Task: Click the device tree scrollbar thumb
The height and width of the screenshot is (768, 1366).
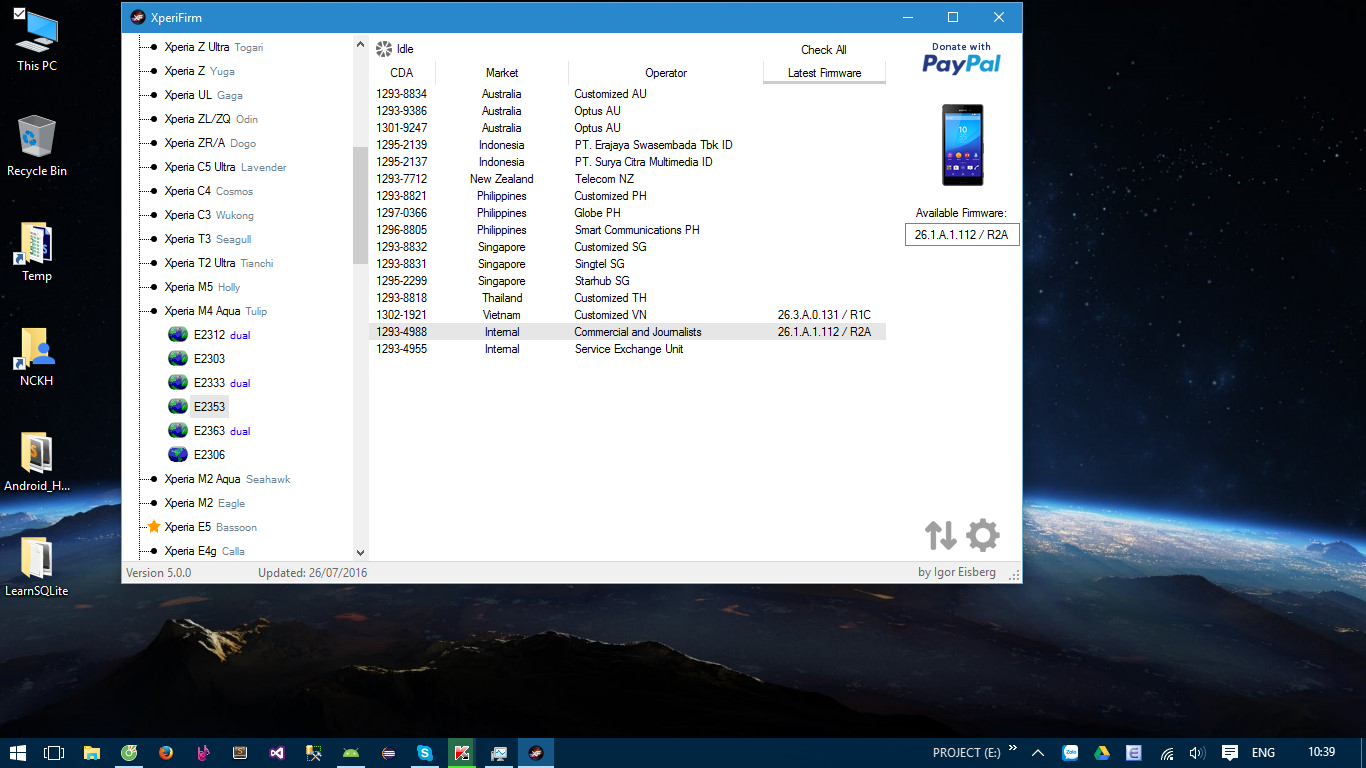Action: [x=360, y=205]
